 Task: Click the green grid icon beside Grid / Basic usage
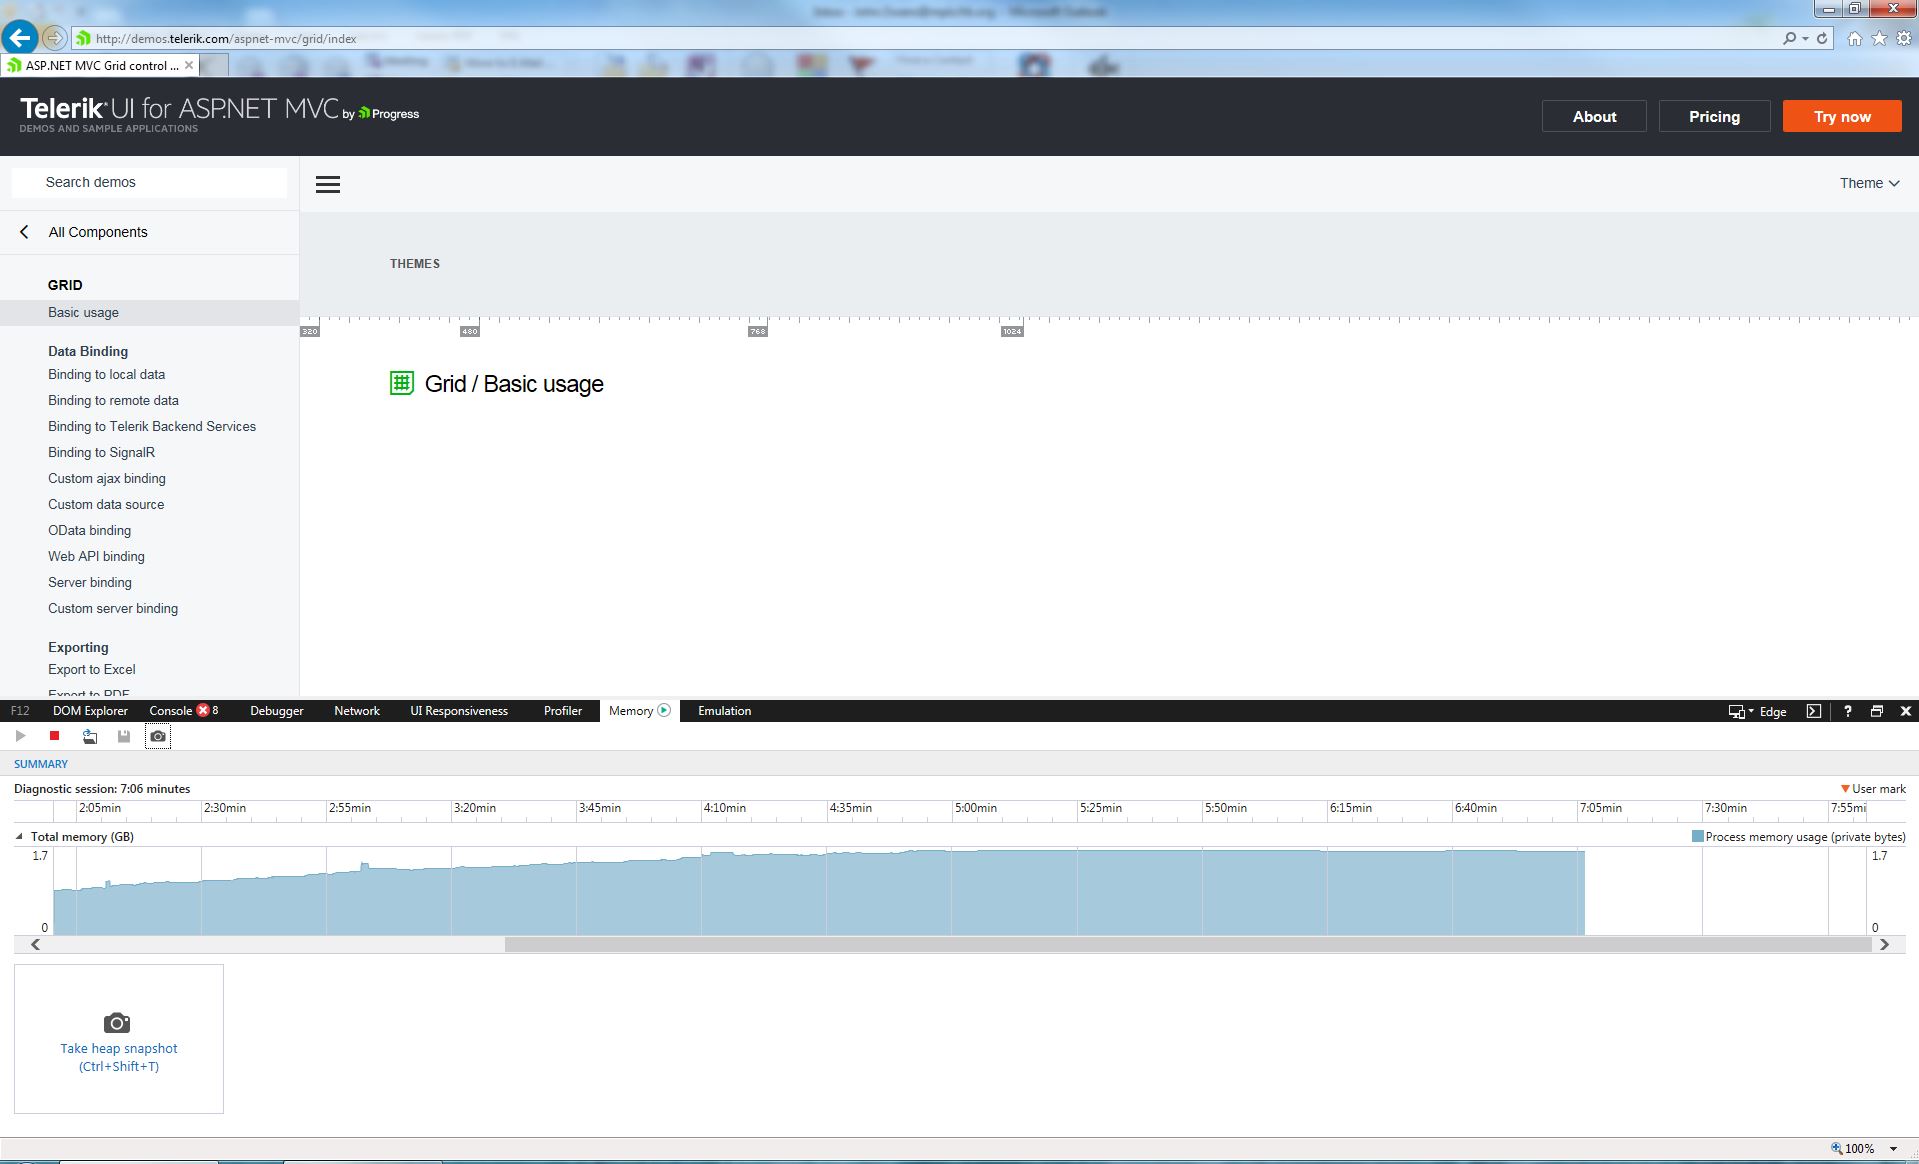pos(401,383)
